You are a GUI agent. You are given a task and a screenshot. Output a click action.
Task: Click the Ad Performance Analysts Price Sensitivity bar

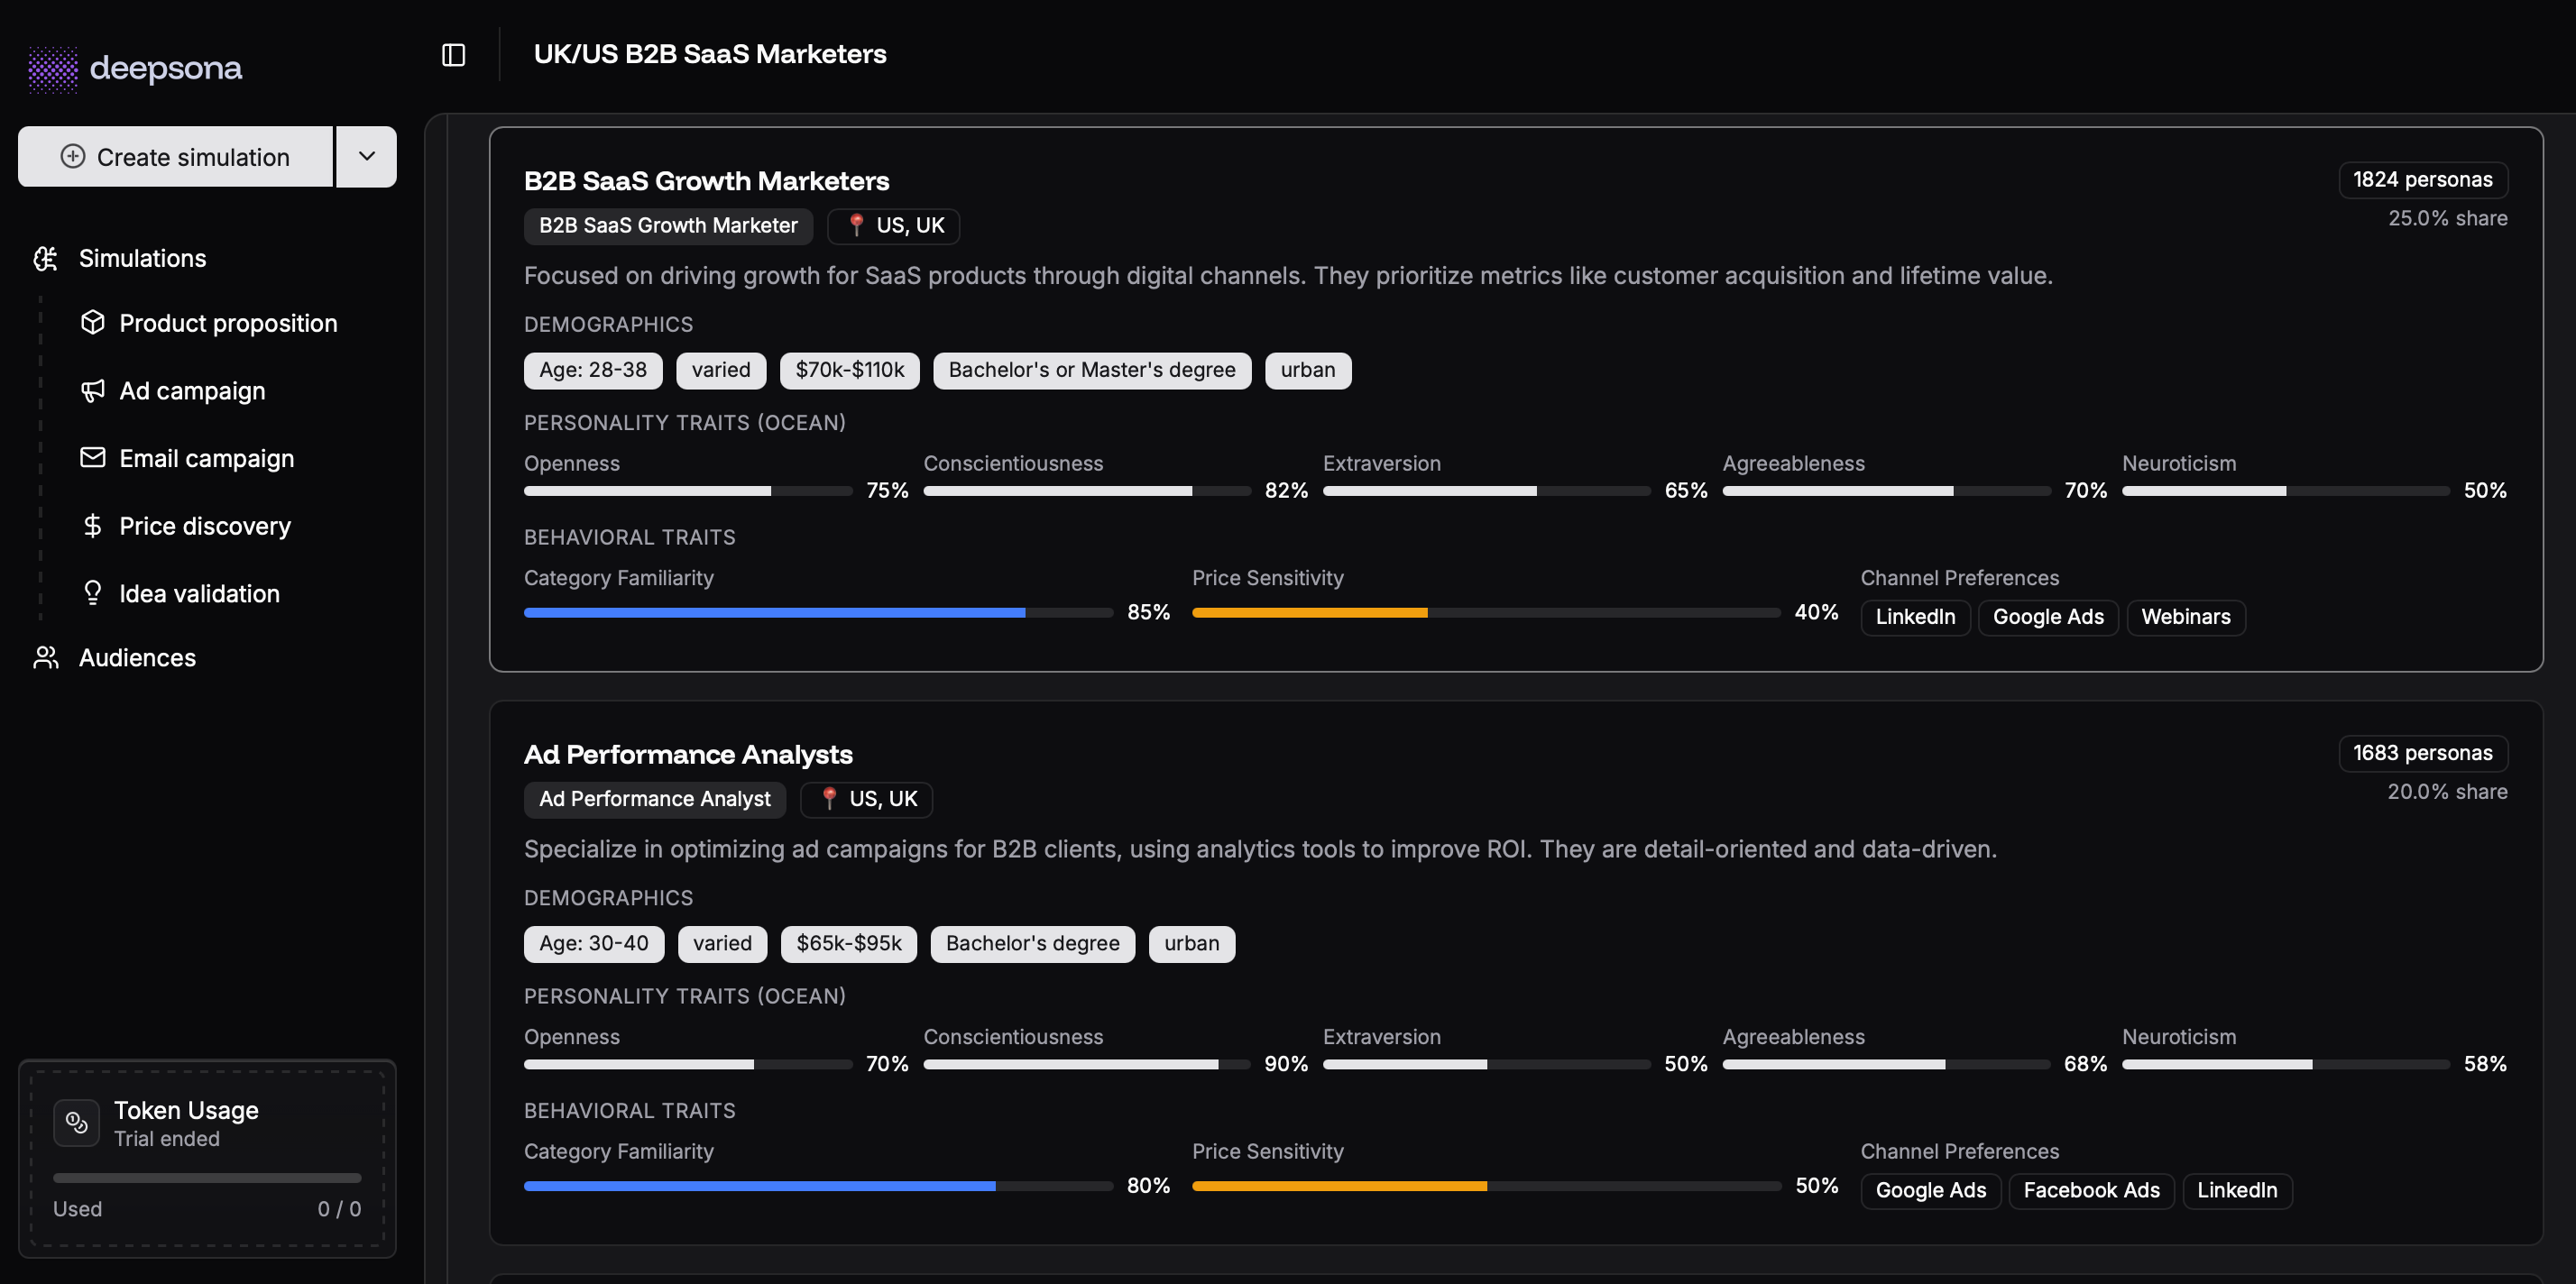click(x=1485, y=1186)
